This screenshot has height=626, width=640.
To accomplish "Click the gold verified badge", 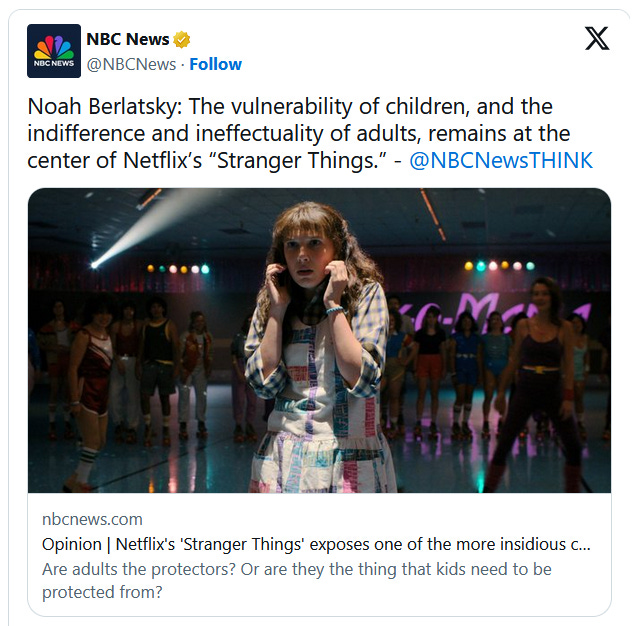I will (x=182, y=40).
